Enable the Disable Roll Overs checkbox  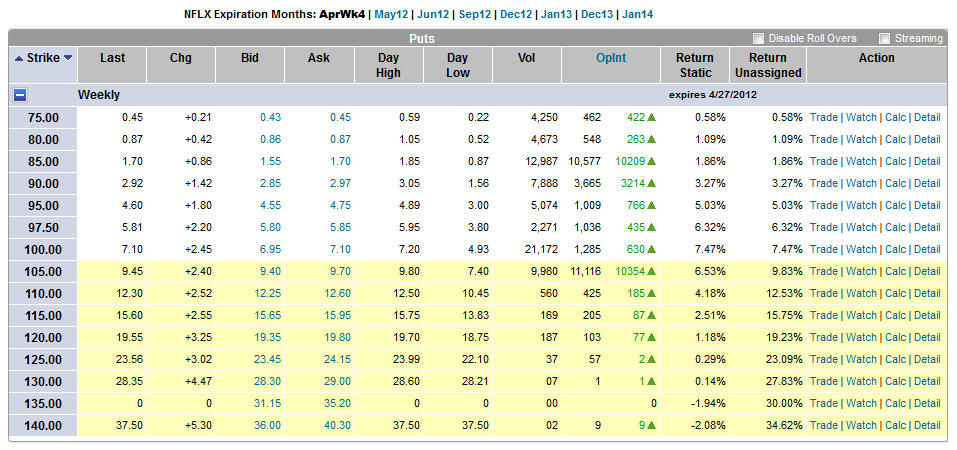pos(759,38)
